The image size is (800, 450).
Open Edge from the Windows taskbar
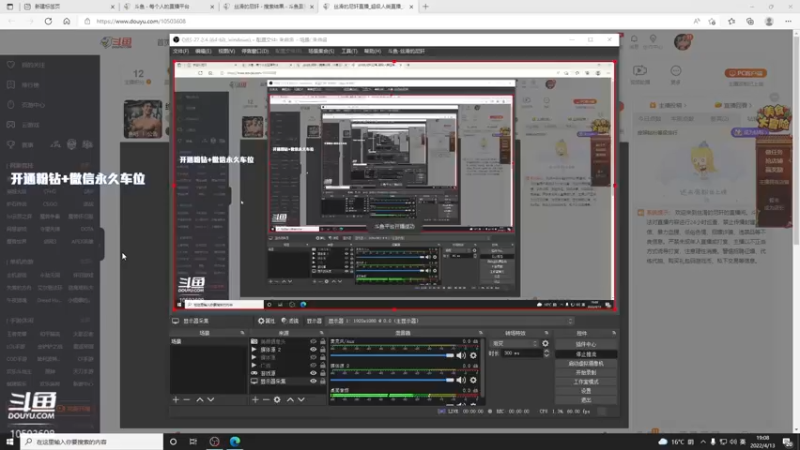(235, 441)
